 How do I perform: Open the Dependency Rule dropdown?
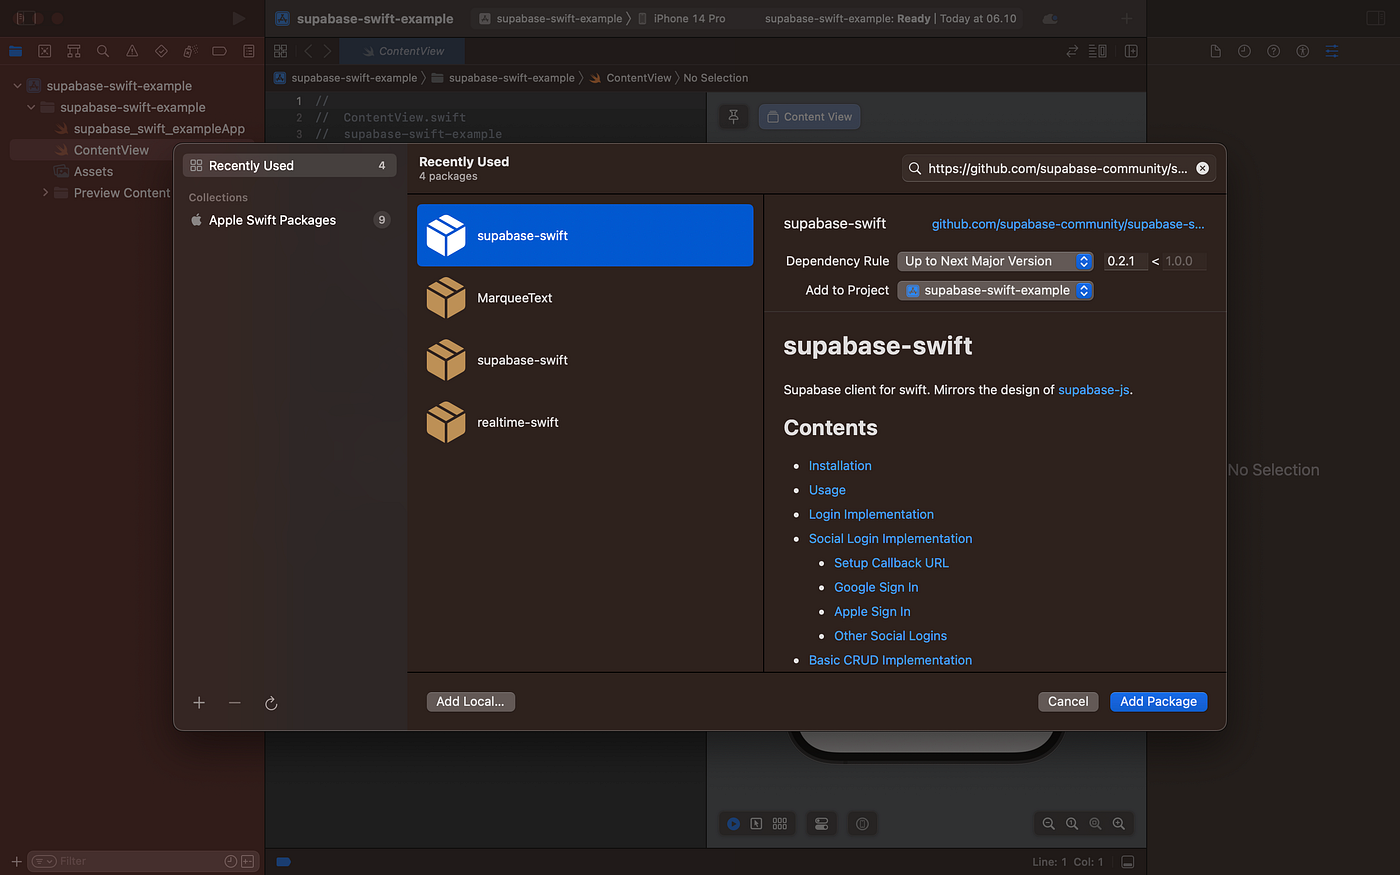coord(995,261)
